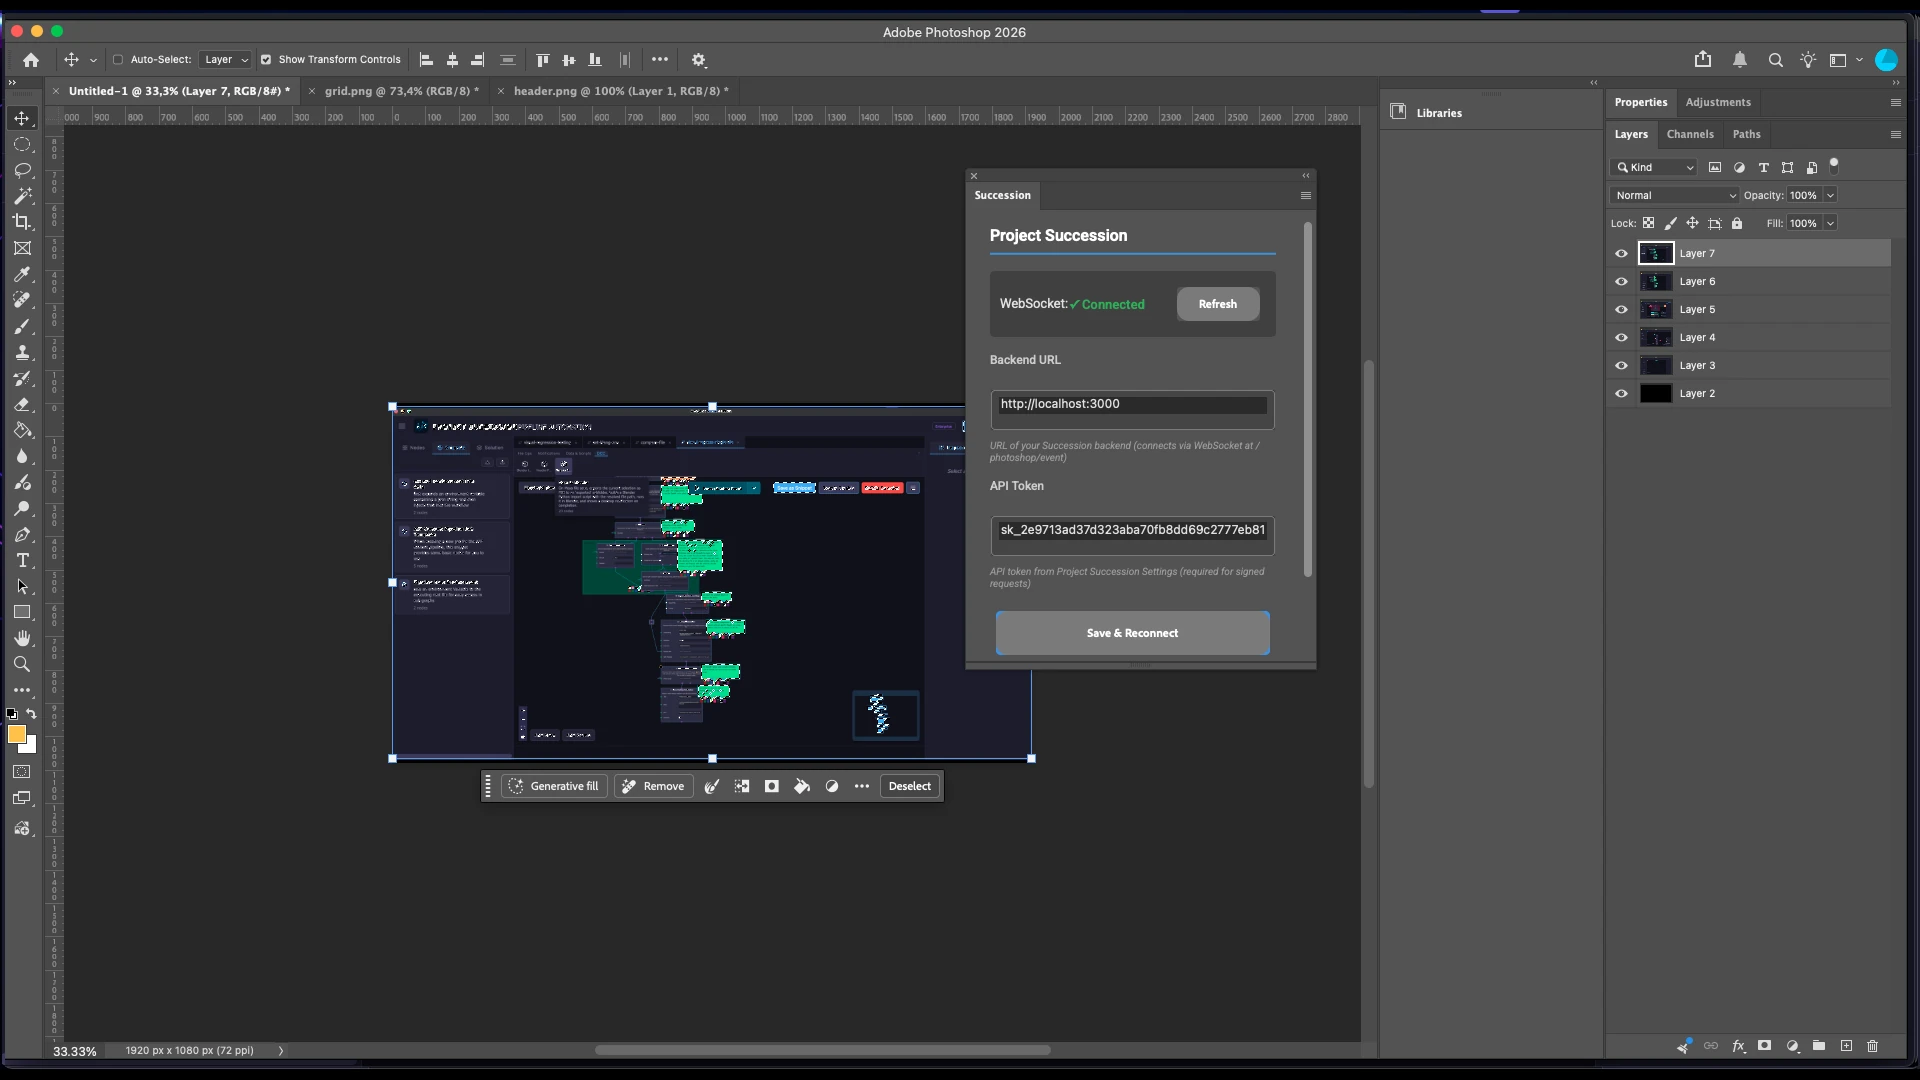The image size is (1920, 1080).
Task: Hide Layer 2 with eye icon
Action: pyautogui.click(x=1621, y=393)
